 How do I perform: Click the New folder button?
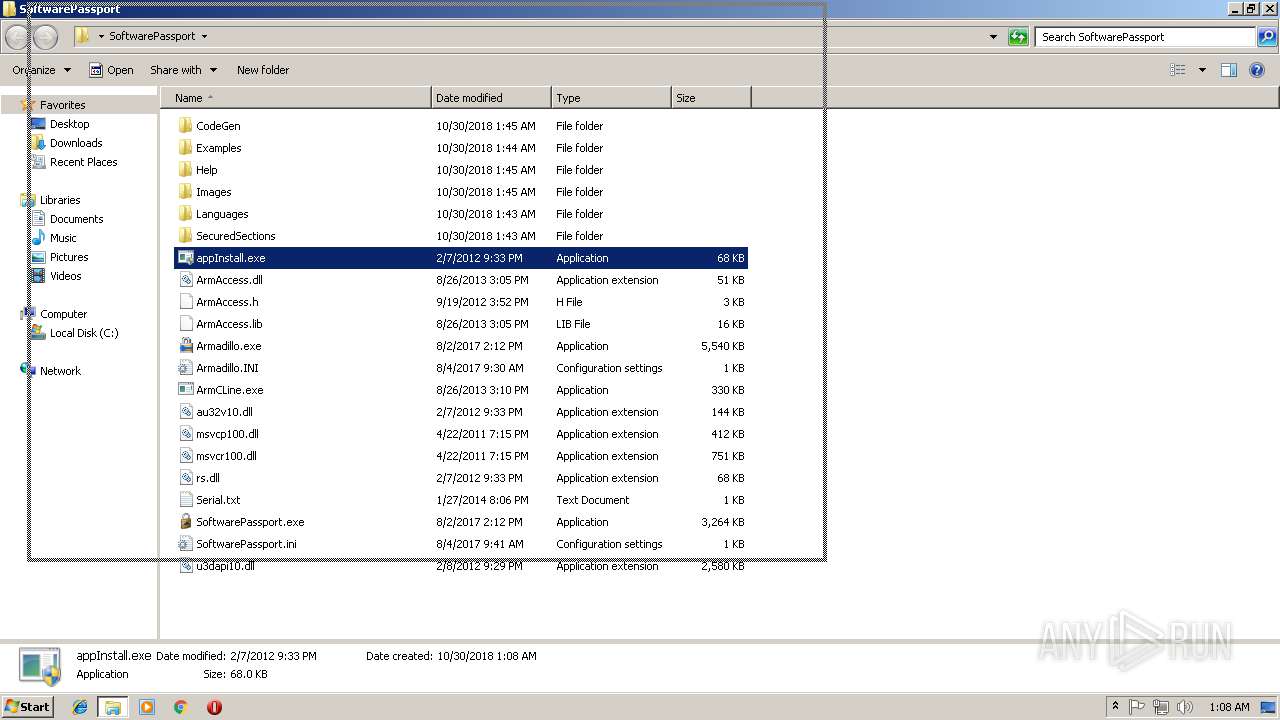click(263, 70)
